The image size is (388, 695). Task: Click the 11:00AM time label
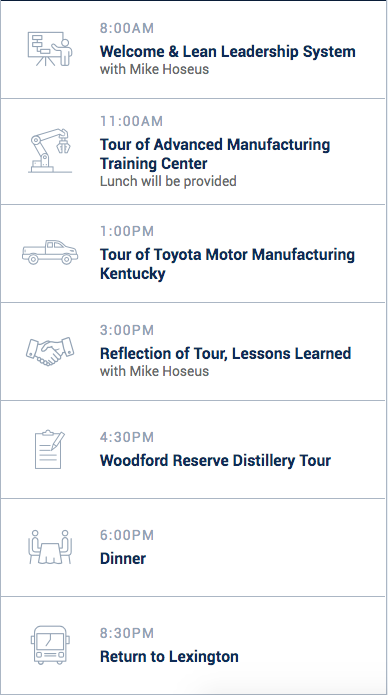tap(132, 121)
